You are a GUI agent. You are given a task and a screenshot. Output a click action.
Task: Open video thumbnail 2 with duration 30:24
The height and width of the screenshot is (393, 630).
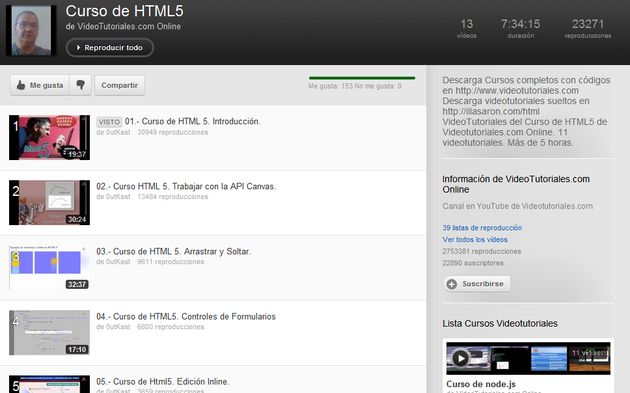pyautogui.click(x=49, y=203)
